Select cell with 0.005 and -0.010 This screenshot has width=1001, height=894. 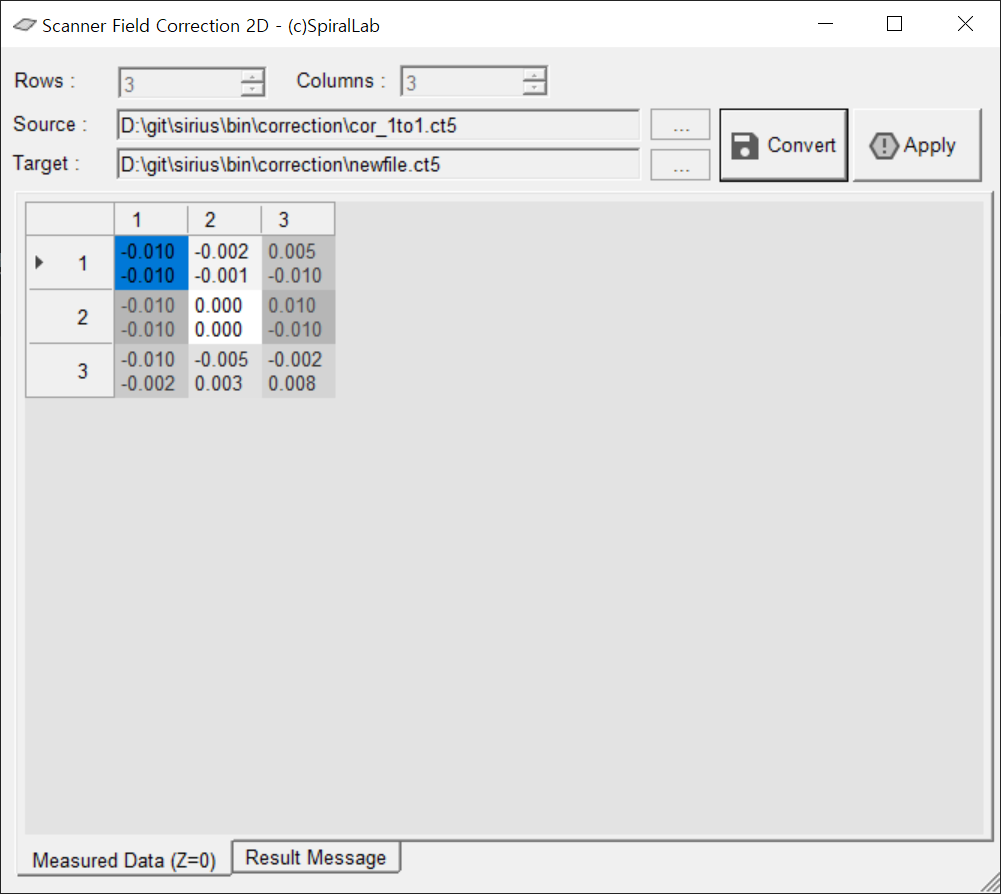(298, 263)
